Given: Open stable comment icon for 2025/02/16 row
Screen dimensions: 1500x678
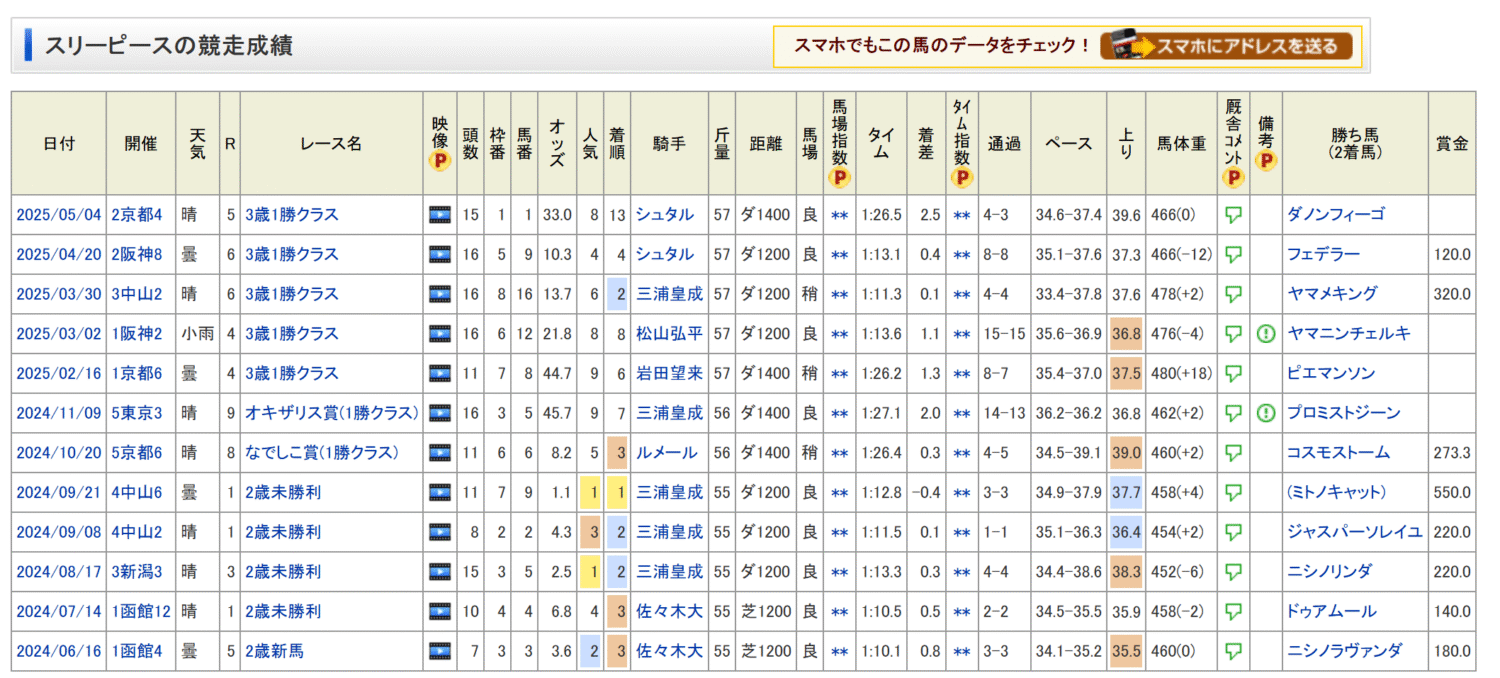Looking at the screenshot, I should 1234,374.
